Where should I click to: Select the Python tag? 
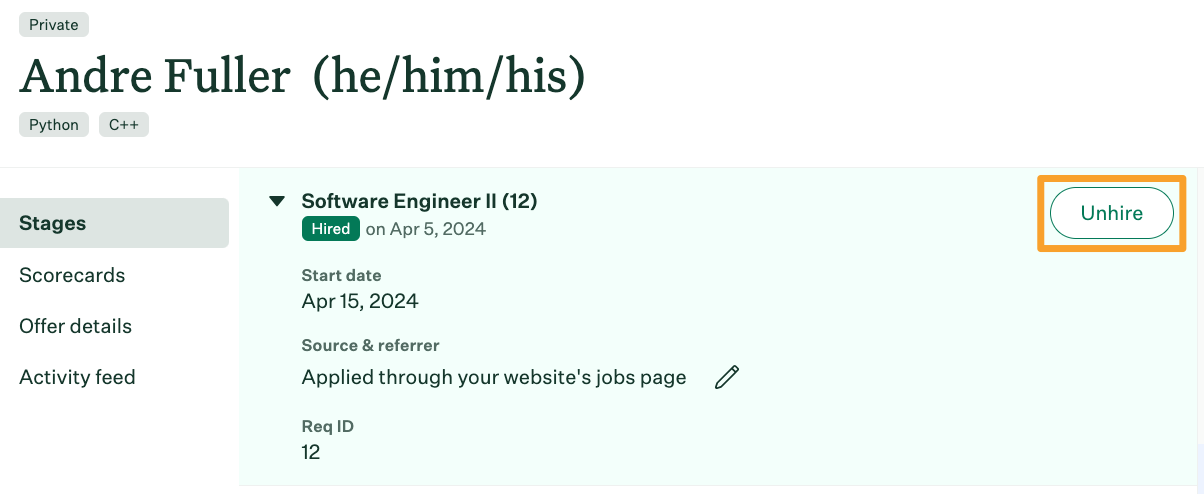click(54, 125)
